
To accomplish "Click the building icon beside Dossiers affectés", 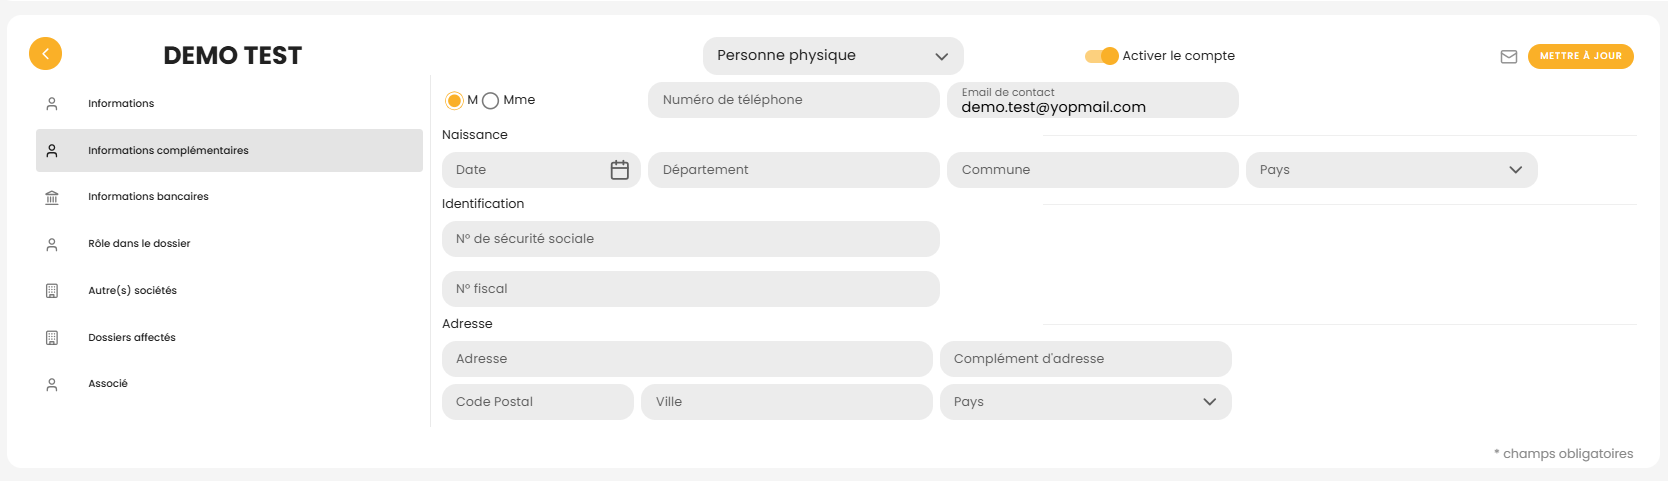I will coord(52,338).
